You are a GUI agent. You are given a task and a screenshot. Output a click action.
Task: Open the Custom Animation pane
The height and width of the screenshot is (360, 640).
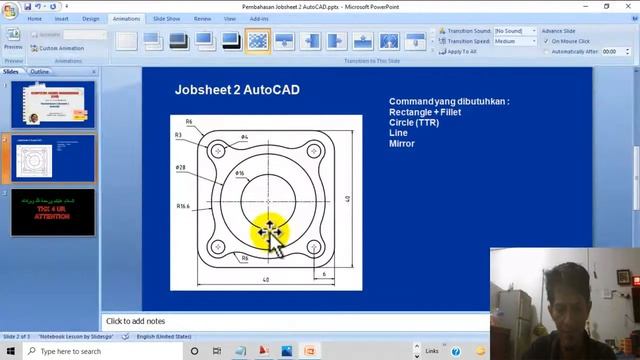57,48
